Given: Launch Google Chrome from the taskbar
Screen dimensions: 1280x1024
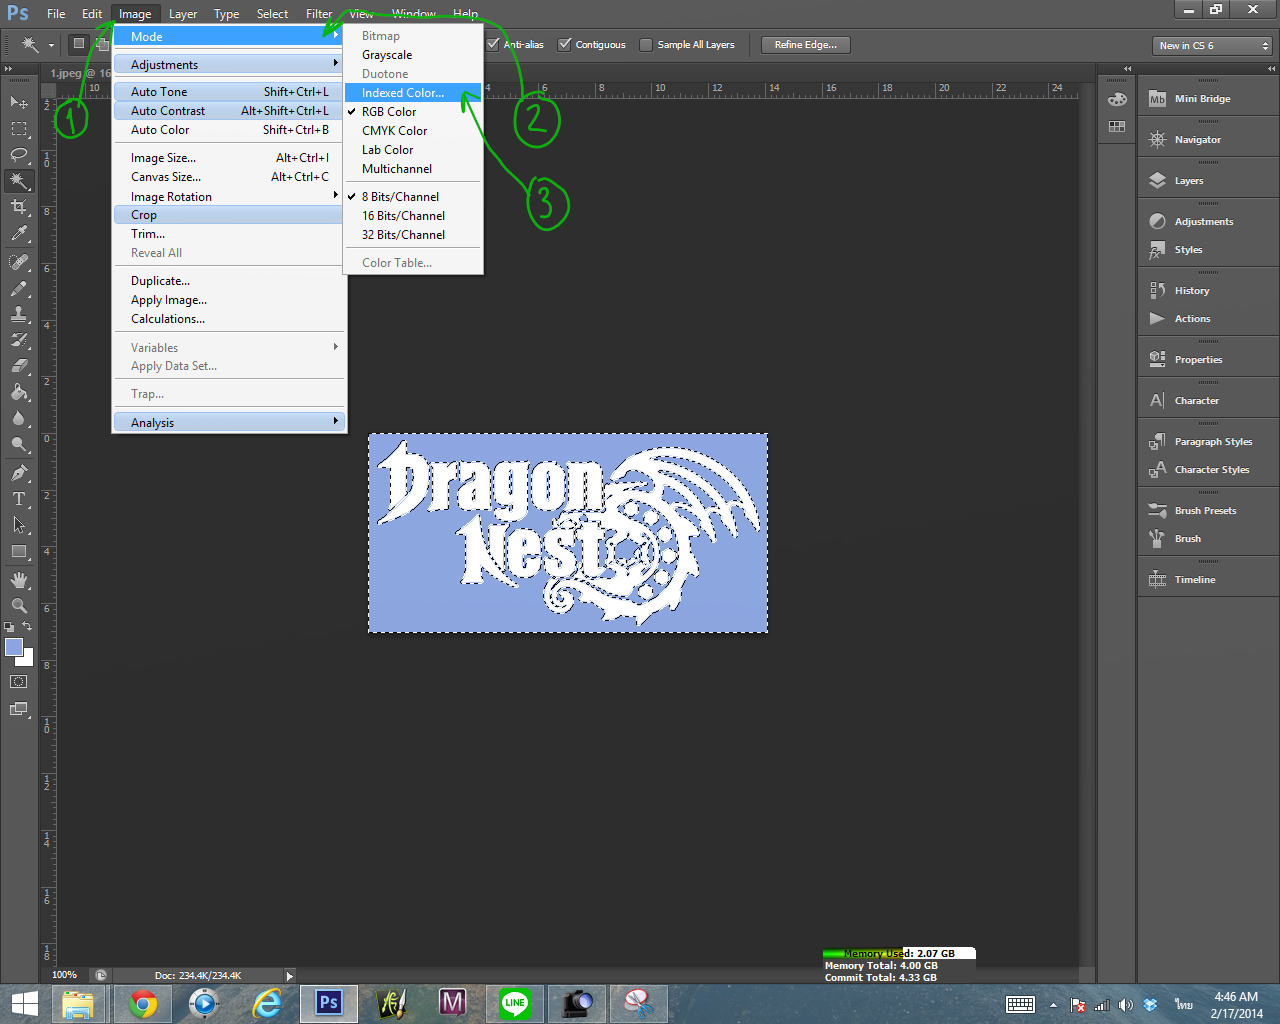Looking at the screenshot, I should tap(143, 1003).
